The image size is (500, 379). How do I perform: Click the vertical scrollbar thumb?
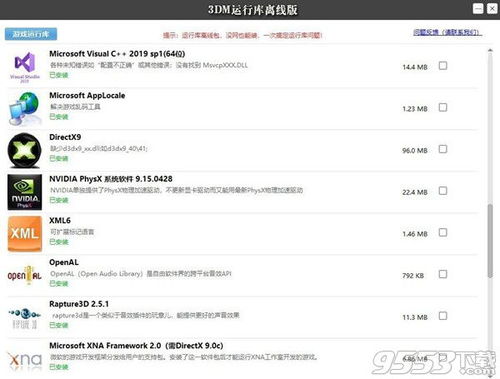(490, 241)
